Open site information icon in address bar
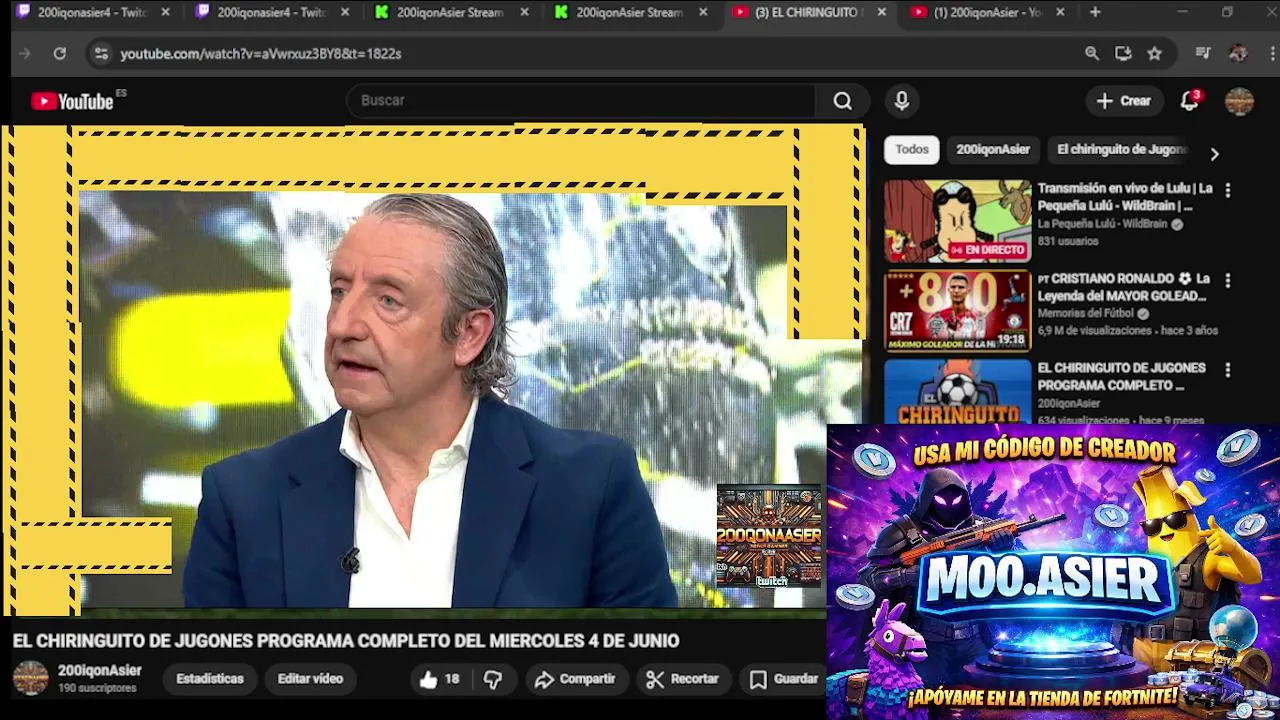The height and width of the screenshot is (720, 1280). click(x=100, y=54)
